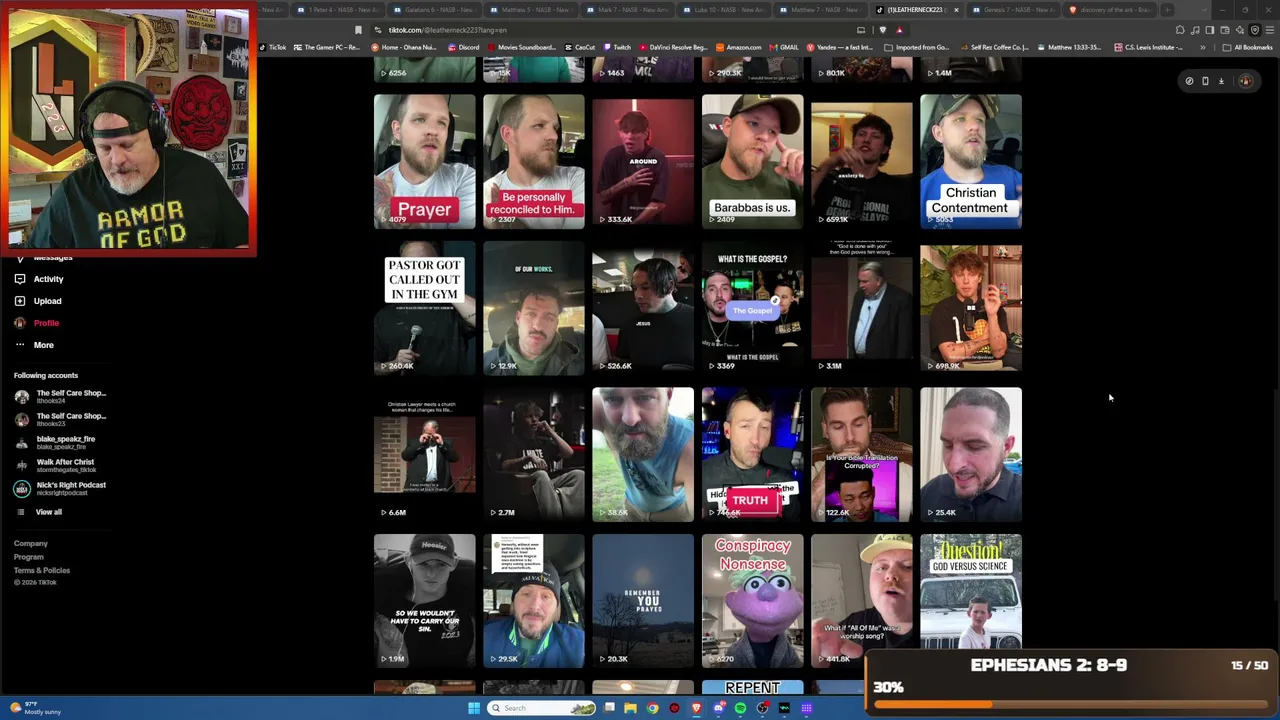Switch to the Mark 7 - NASB tab

[627, 10]
